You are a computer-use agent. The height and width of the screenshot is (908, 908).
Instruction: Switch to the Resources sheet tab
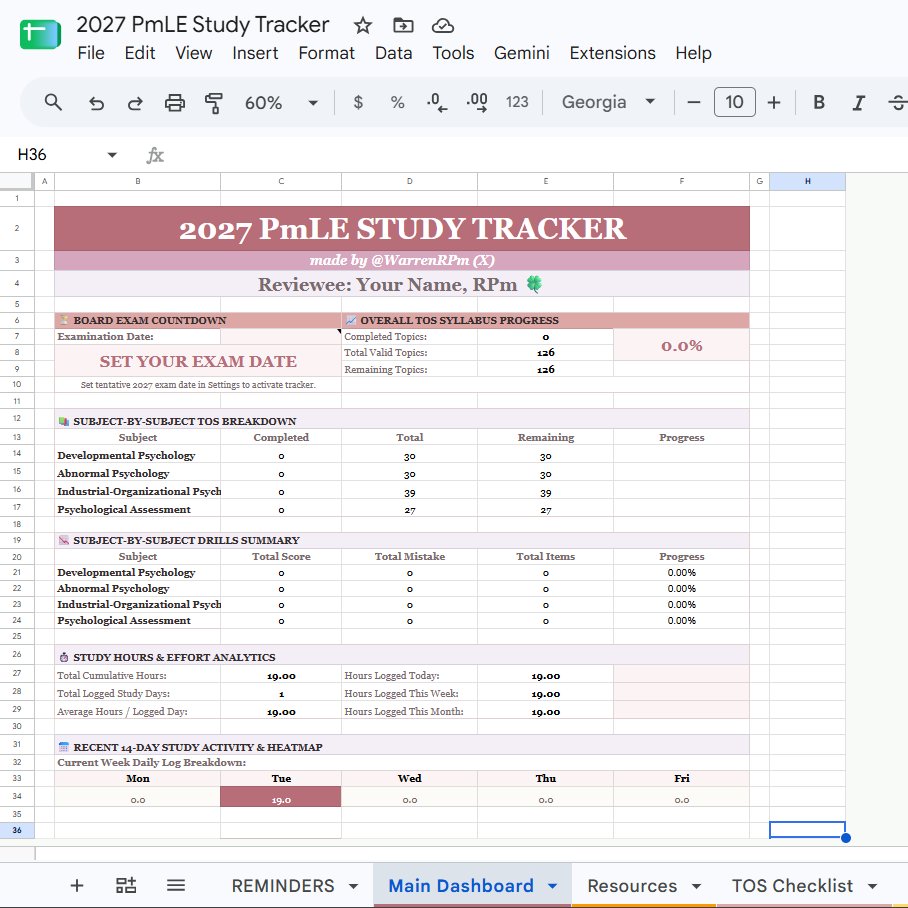click(632, 885)
